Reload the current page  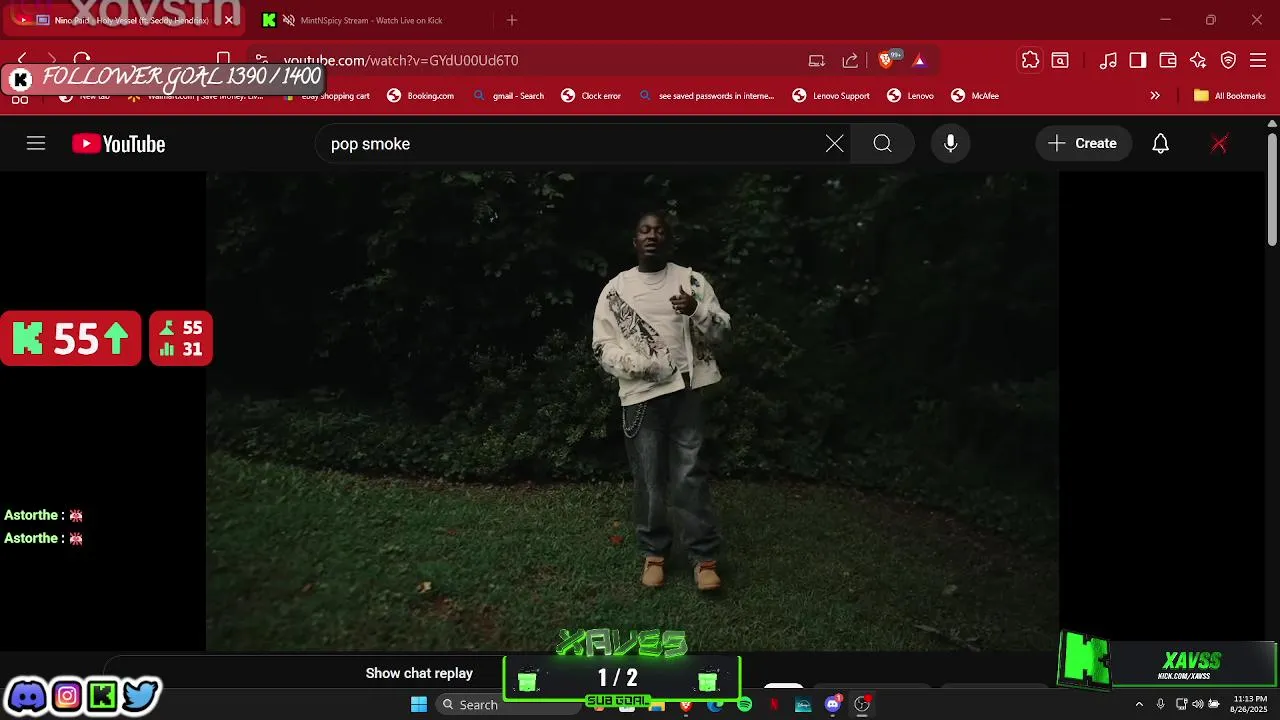82,60
